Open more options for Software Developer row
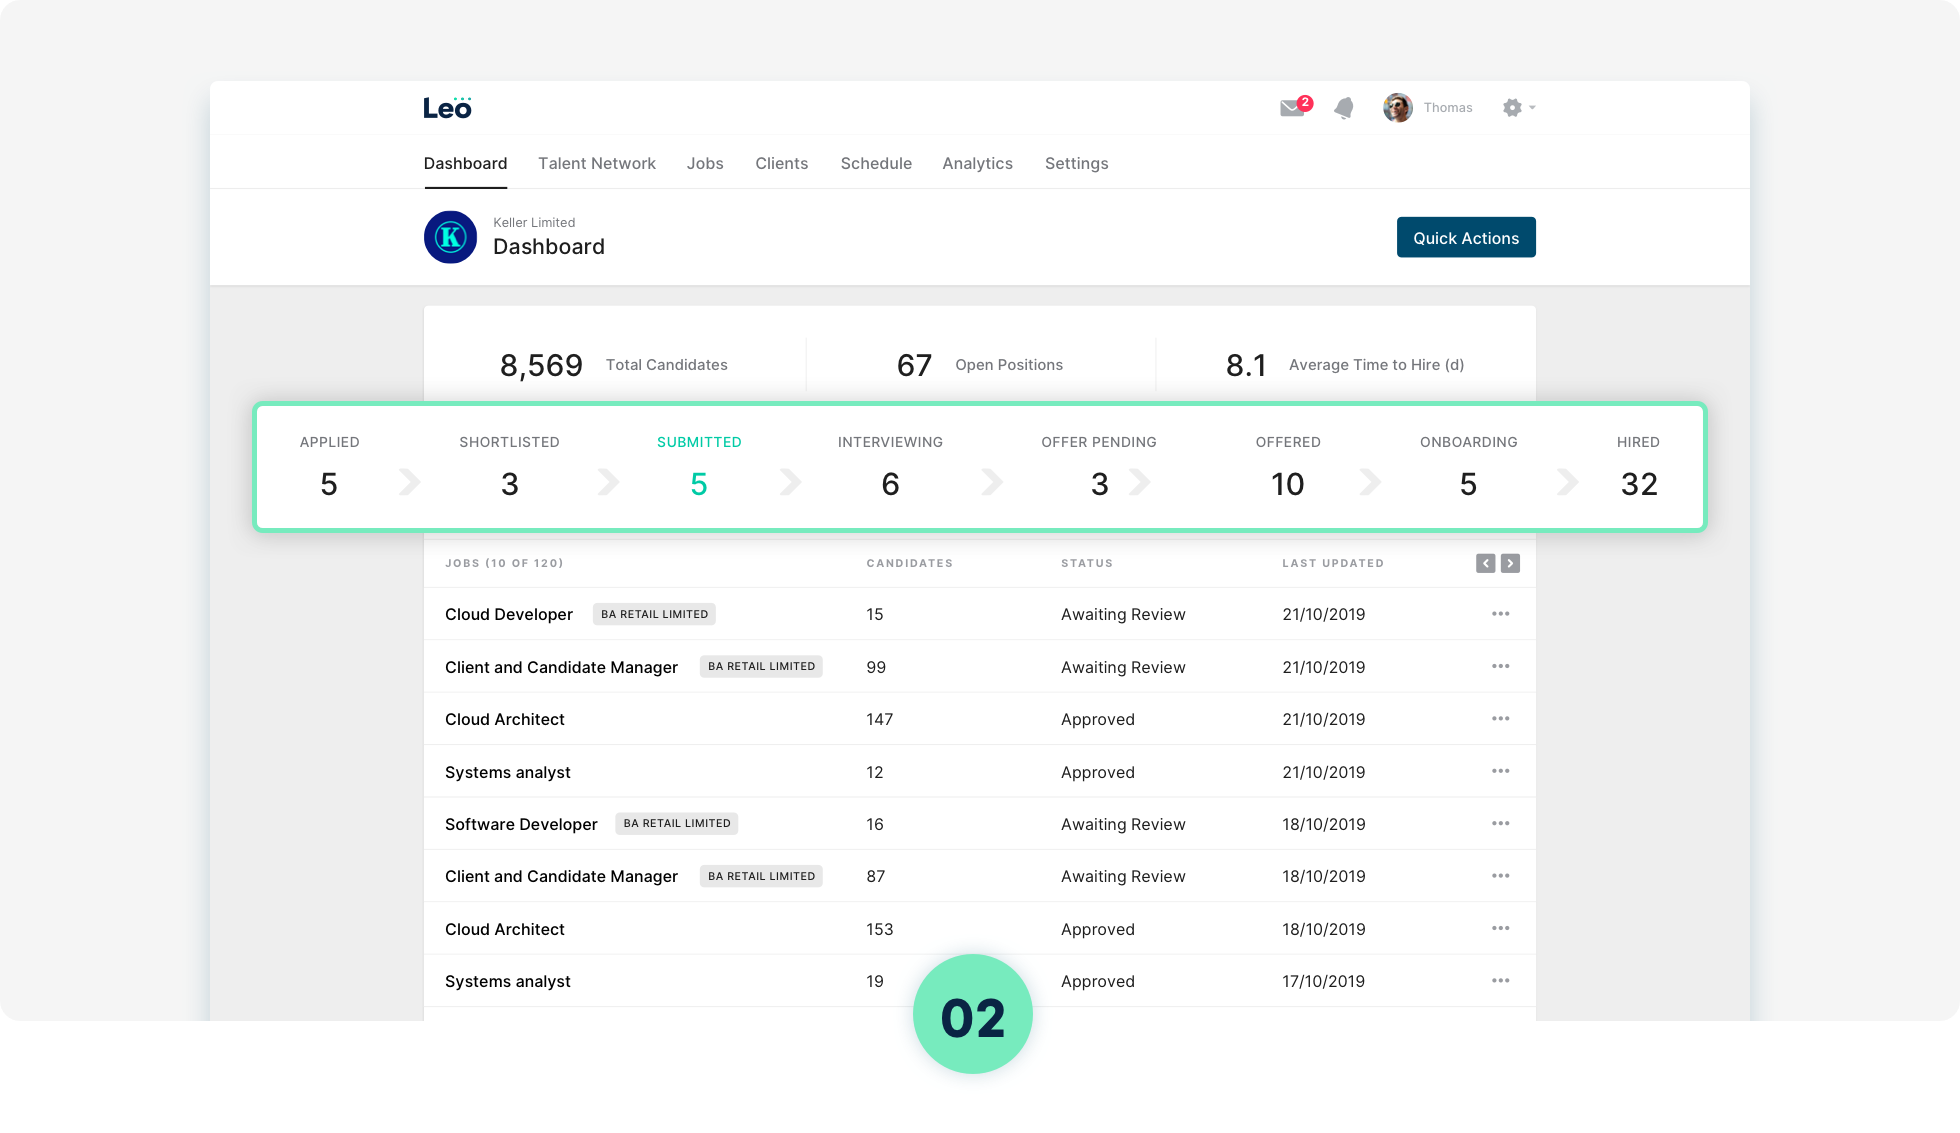The image size is (1960, 1133). tap(1500, 823)
